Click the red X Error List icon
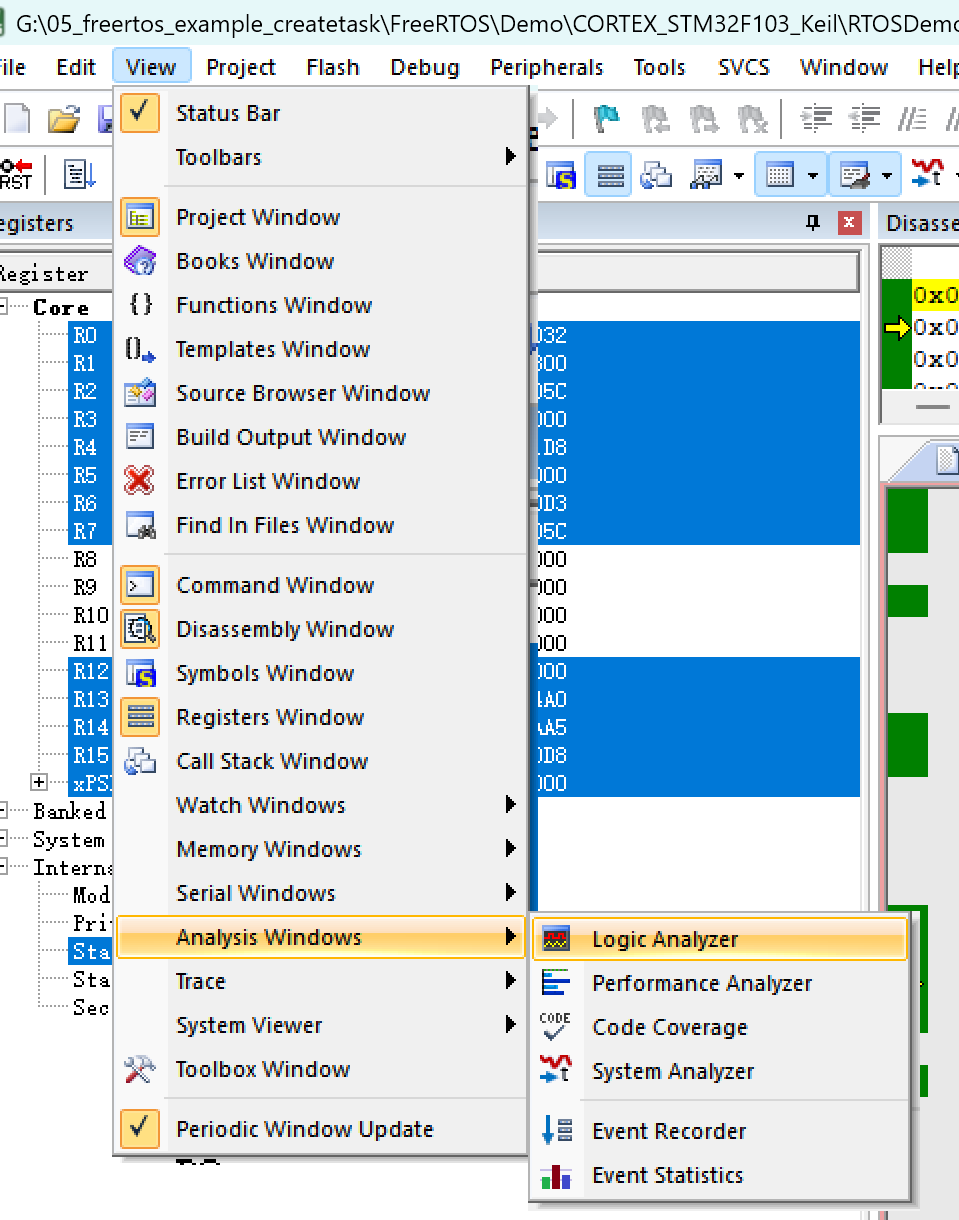 [140, 481]
